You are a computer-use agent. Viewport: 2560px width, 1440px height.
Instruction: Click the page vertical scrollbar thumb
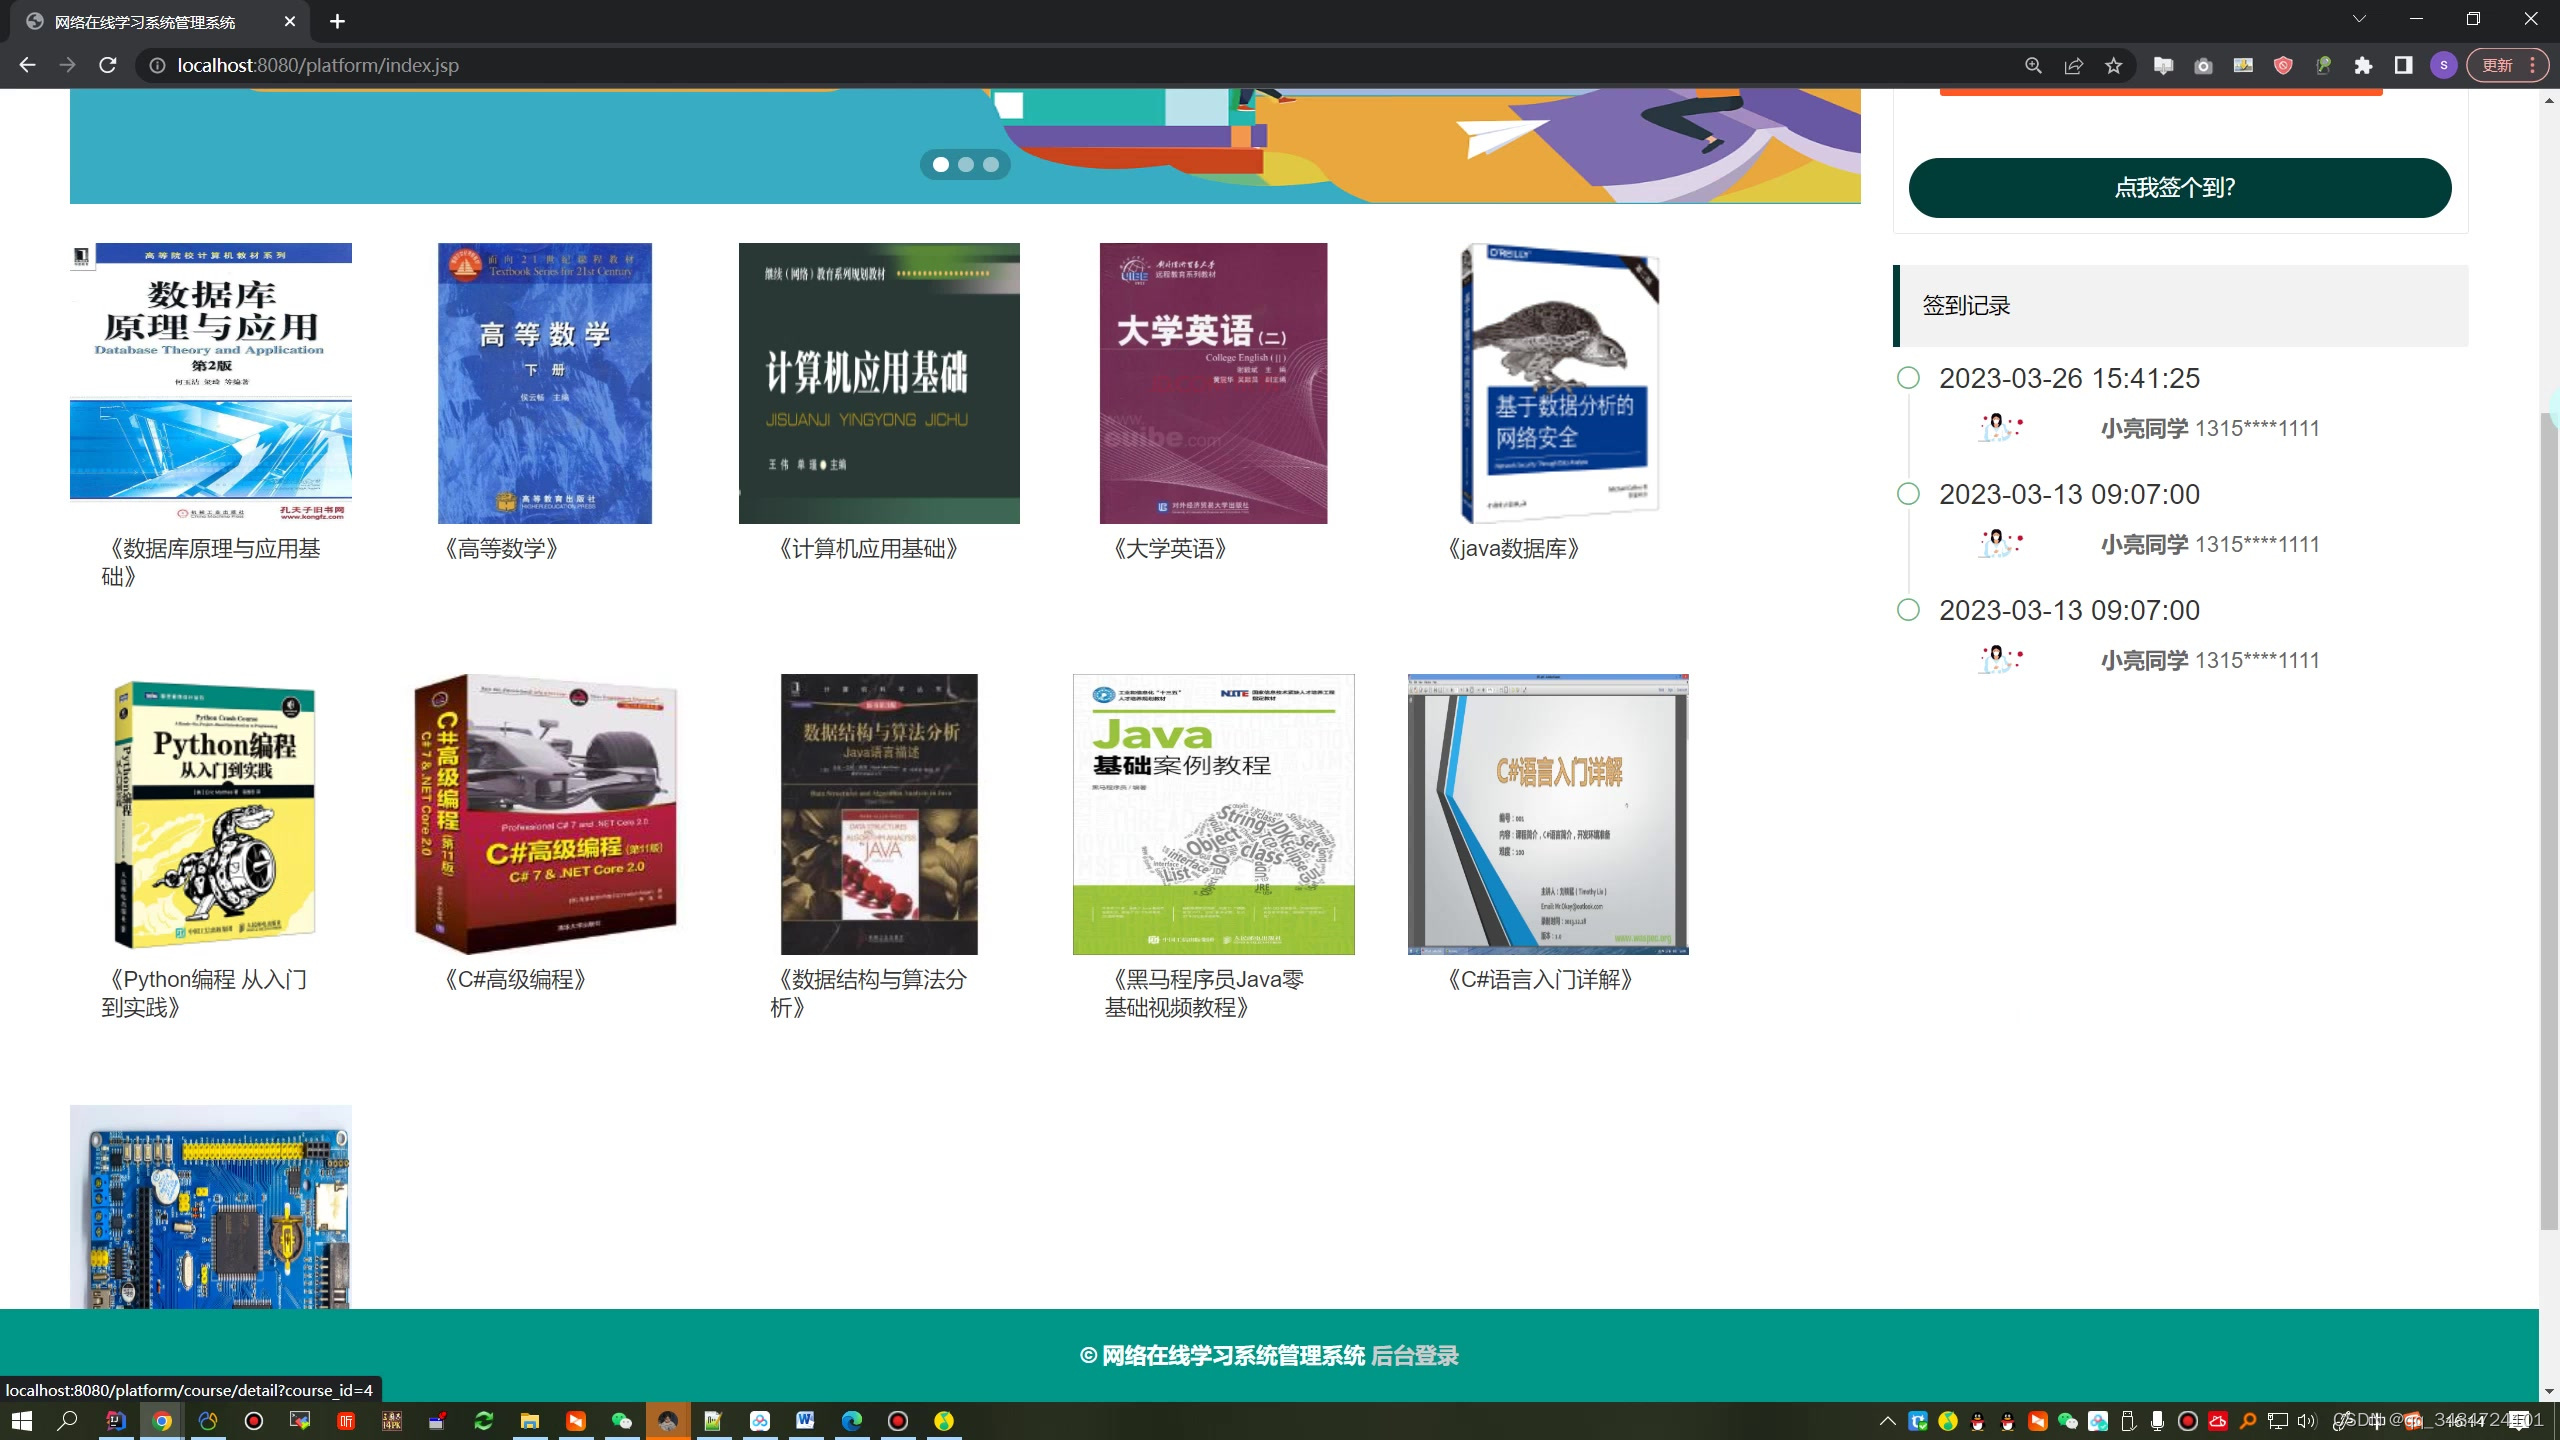[2549, 820]
